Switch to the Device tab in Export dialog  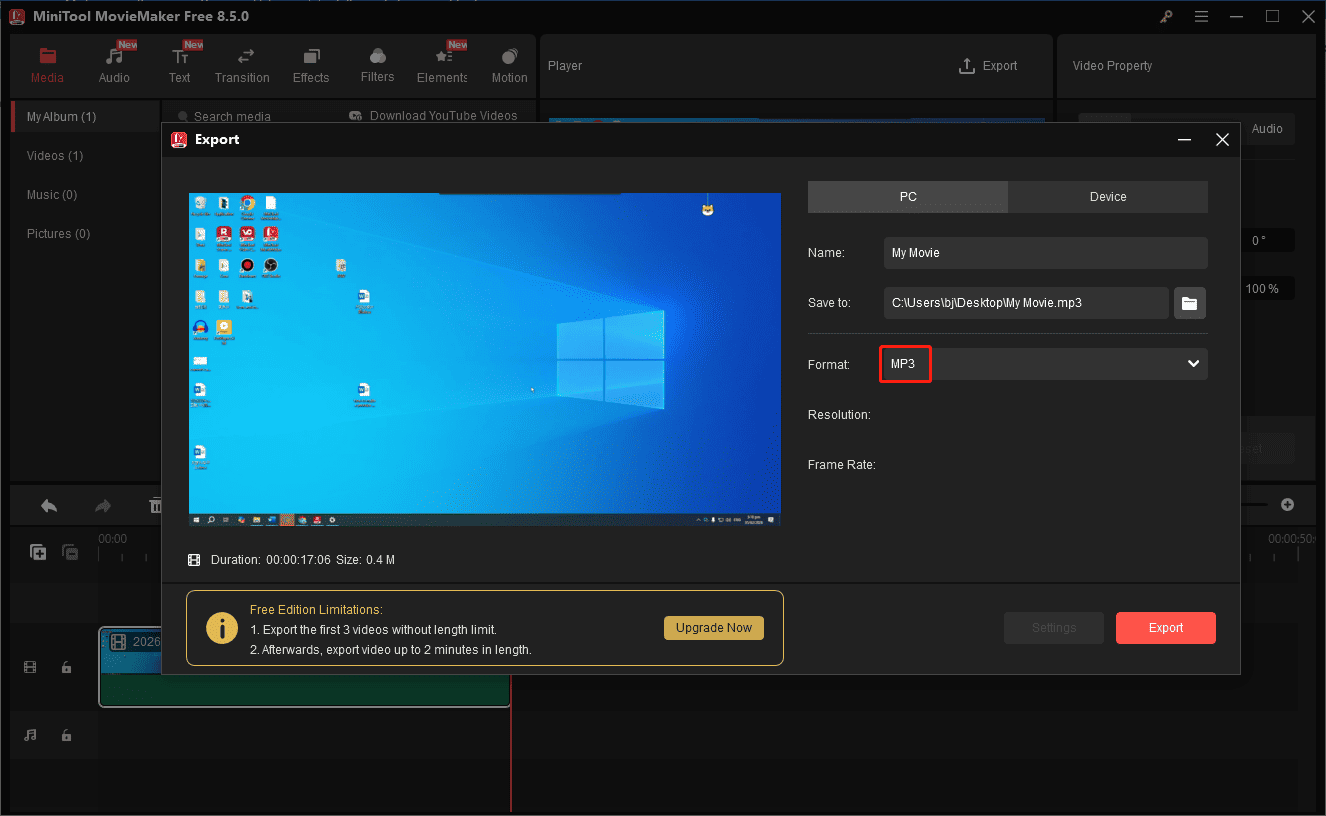(1109, 196)
